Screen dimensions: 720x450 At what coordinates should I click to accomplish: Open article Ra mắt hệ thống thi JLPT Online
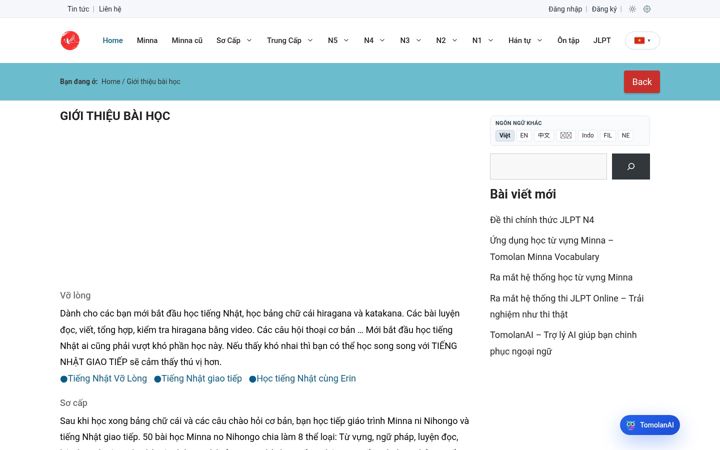tap(567, 306)
